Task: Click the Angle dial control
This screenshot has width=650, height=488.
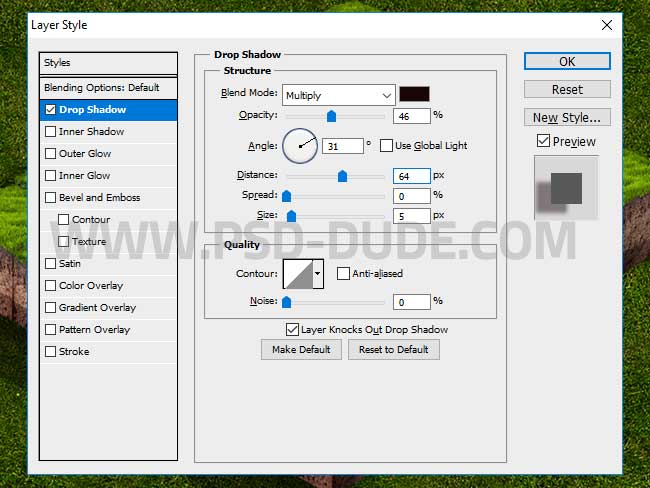Action: point(300,146)
